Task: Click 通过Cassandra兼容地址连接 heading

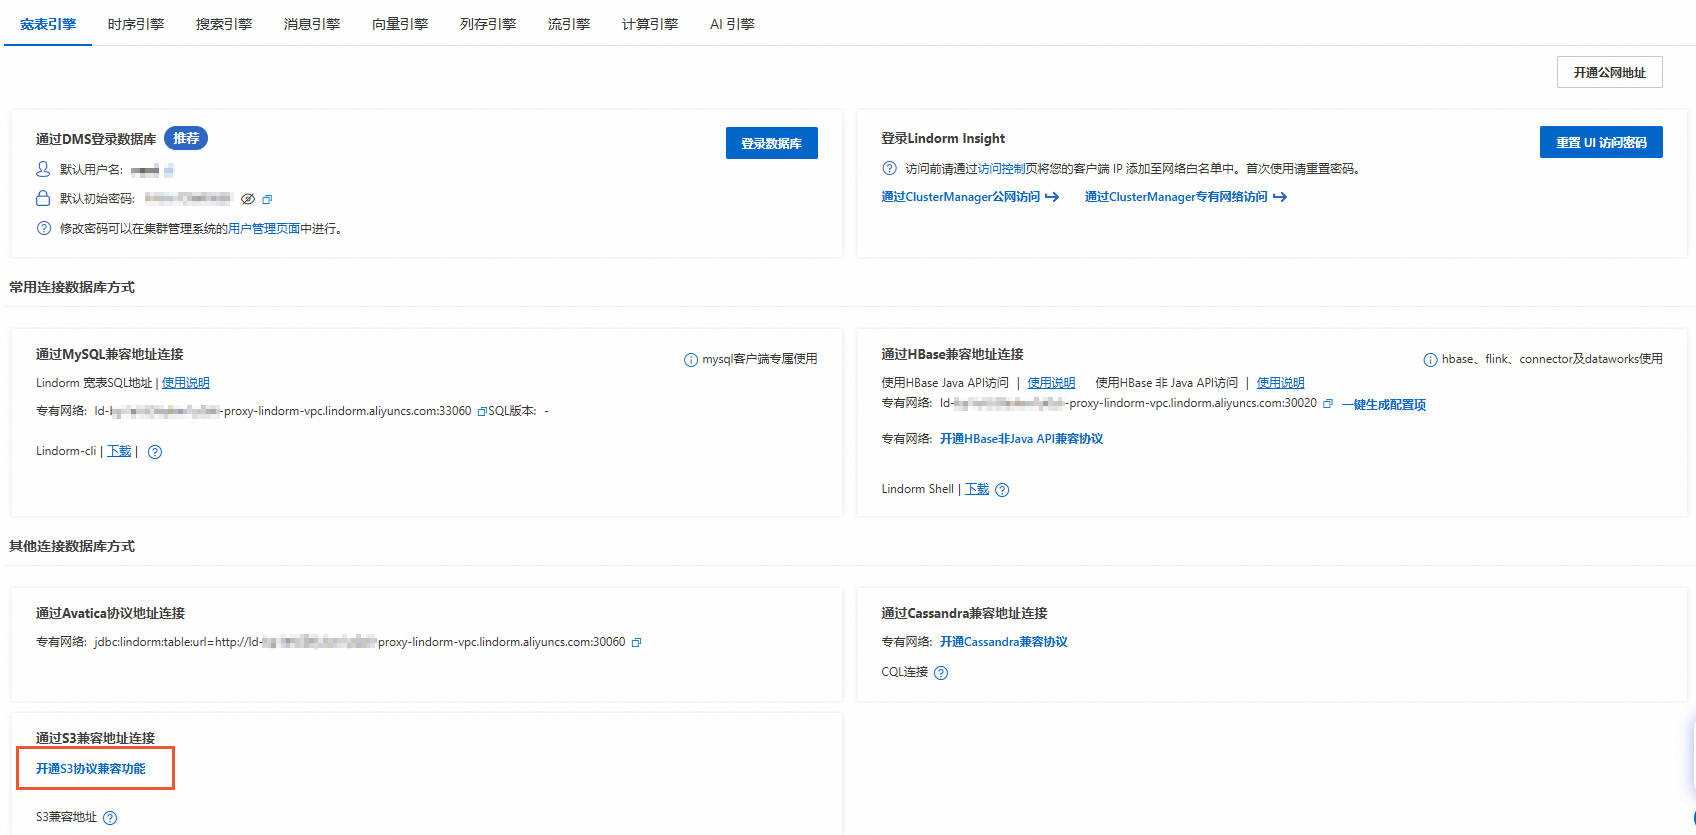Action: [964, 613]
